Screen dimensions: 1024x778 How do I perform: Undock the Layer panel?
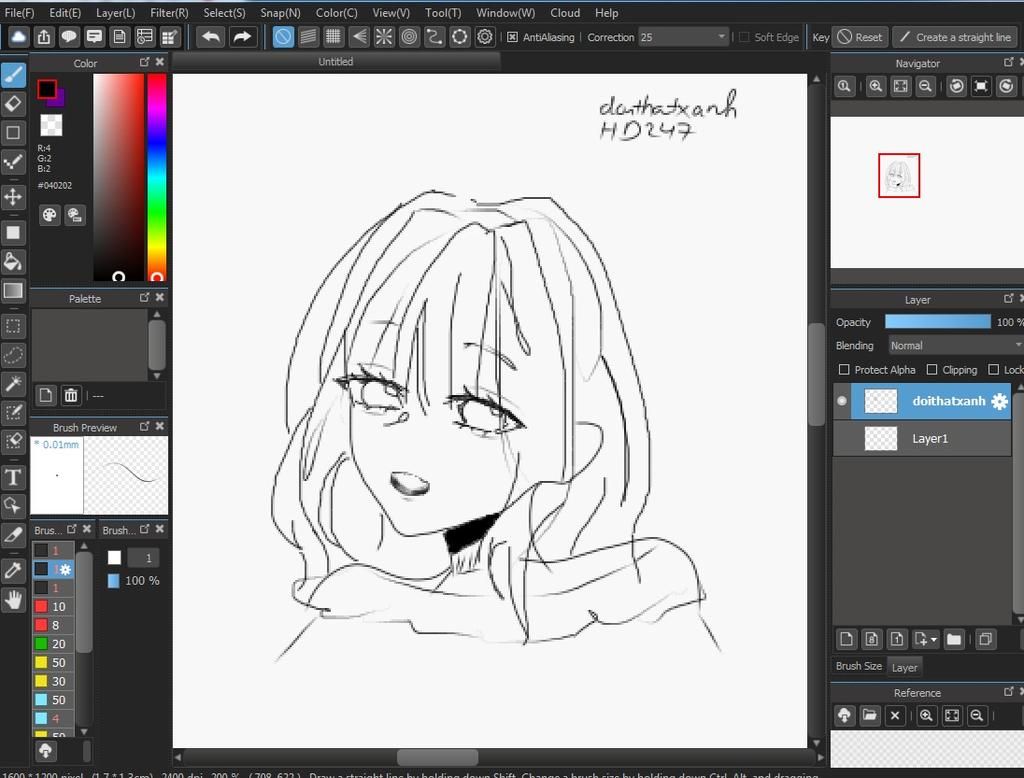(x=1008, y=299)
